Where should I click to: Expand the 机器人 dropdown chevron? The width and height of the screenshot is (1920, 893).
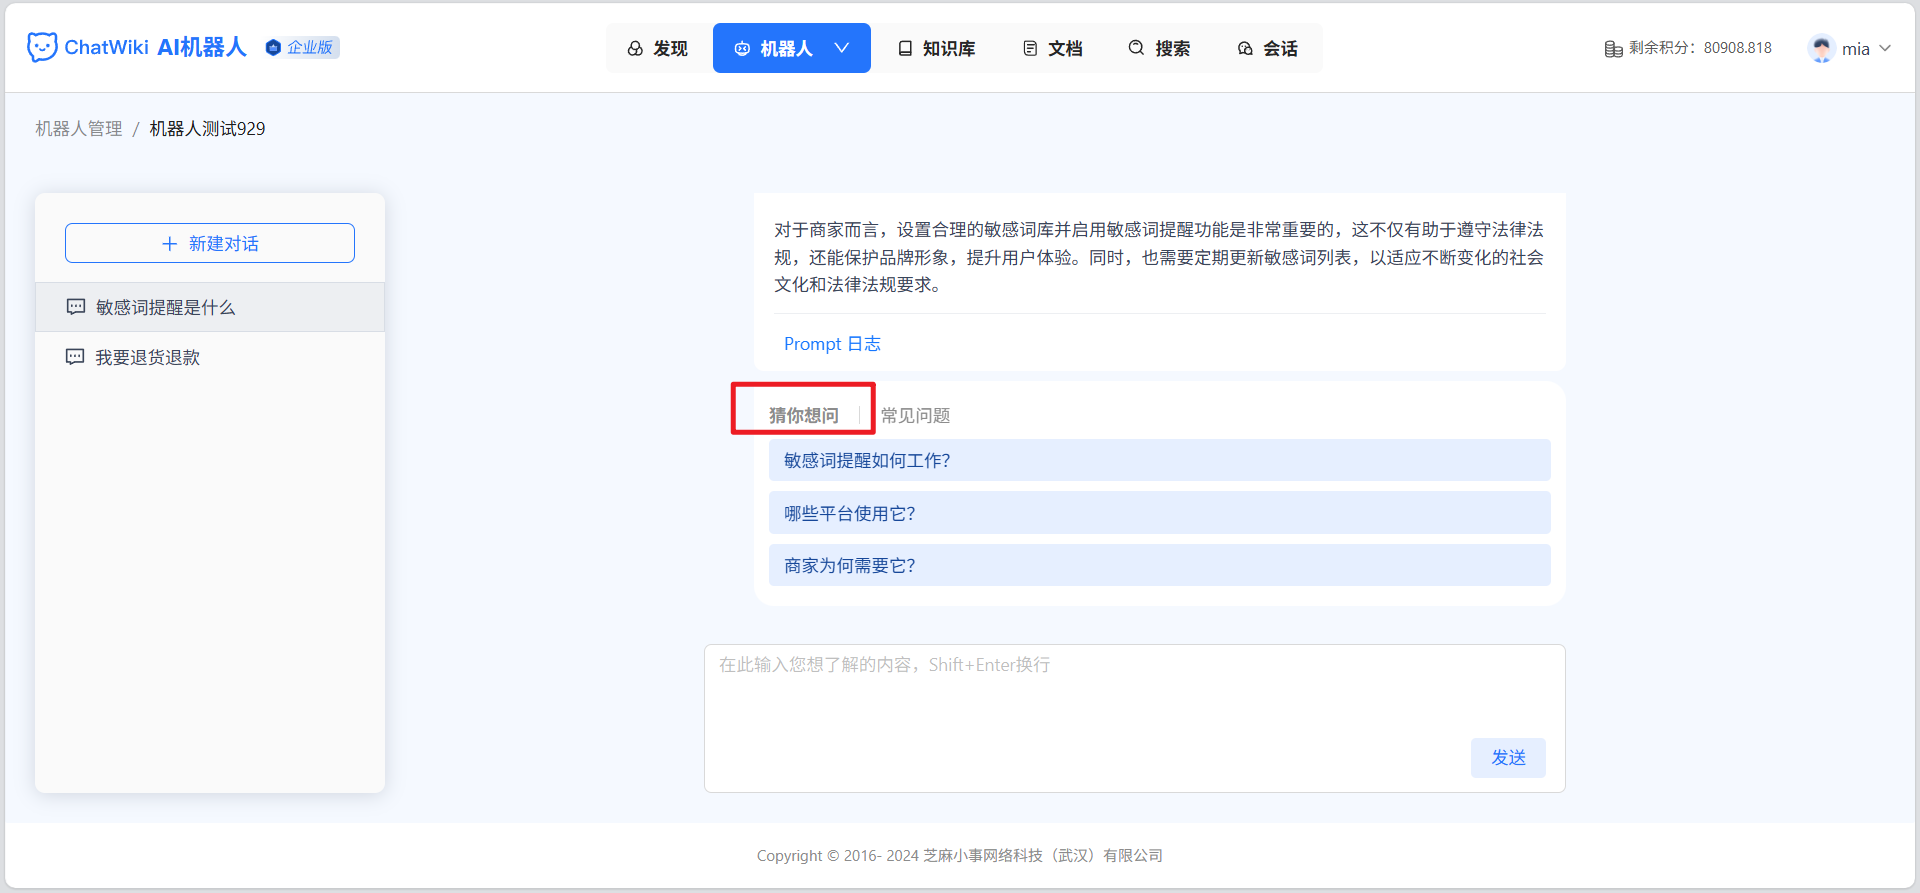pyautogui.click(x=842, y=48)
